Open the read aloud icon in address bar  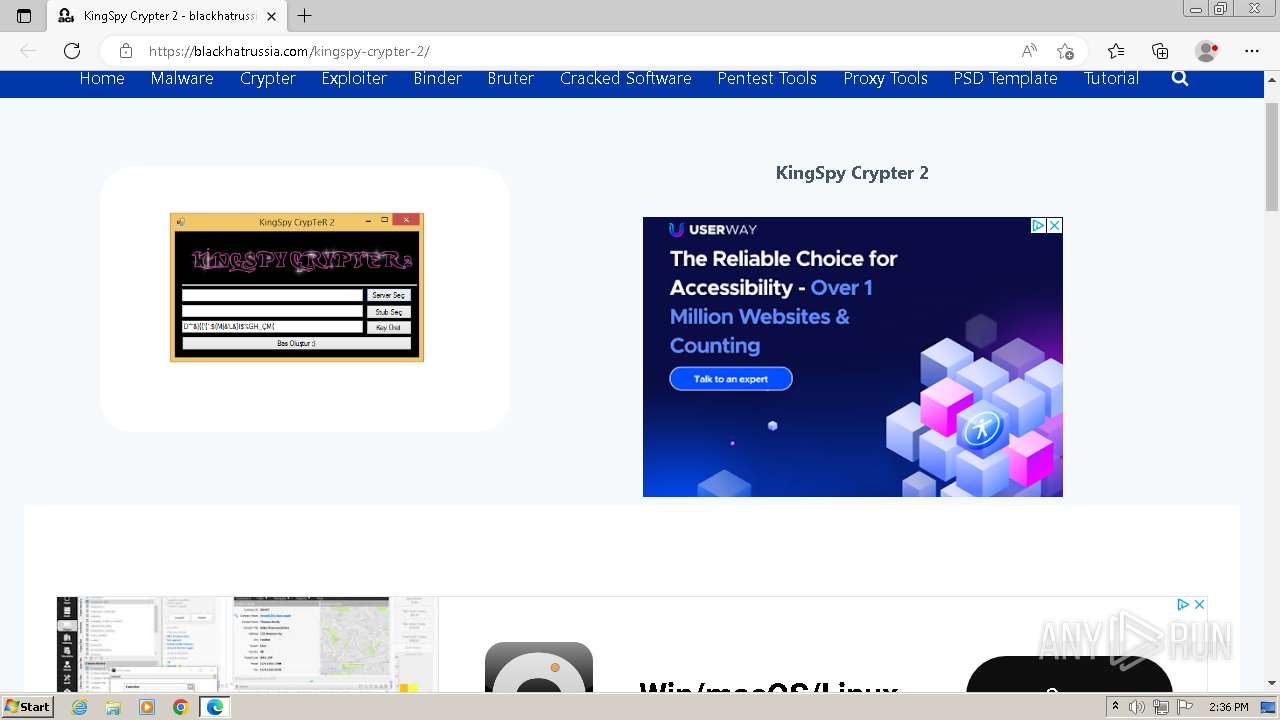click(1029, 51)
